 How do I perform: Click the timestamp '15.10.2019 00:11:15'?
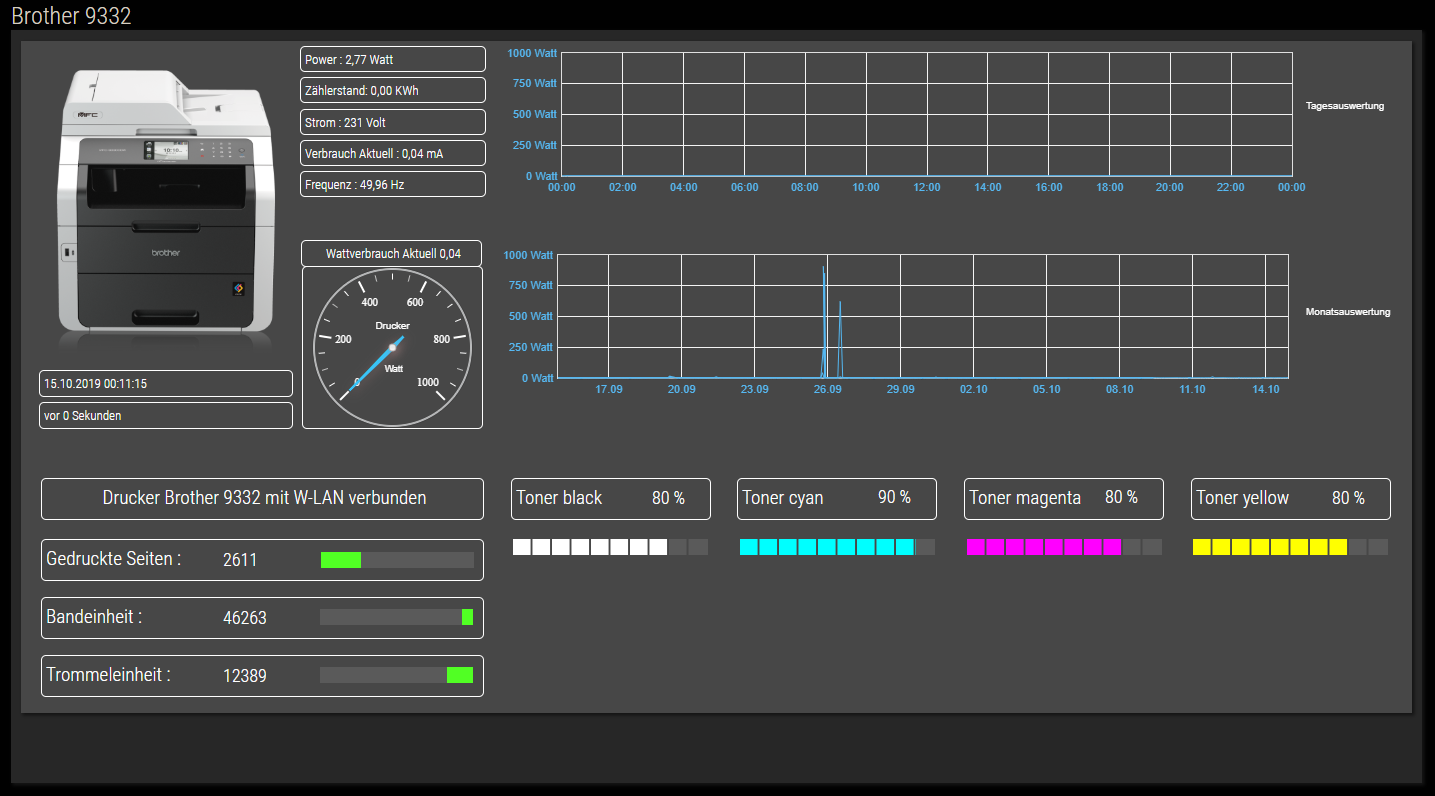point(166,383)
